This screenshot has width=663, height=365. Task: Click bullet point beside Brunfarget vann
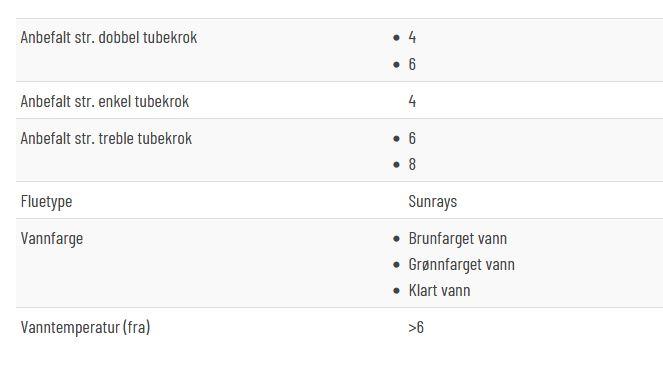click(x=396, y=239)
